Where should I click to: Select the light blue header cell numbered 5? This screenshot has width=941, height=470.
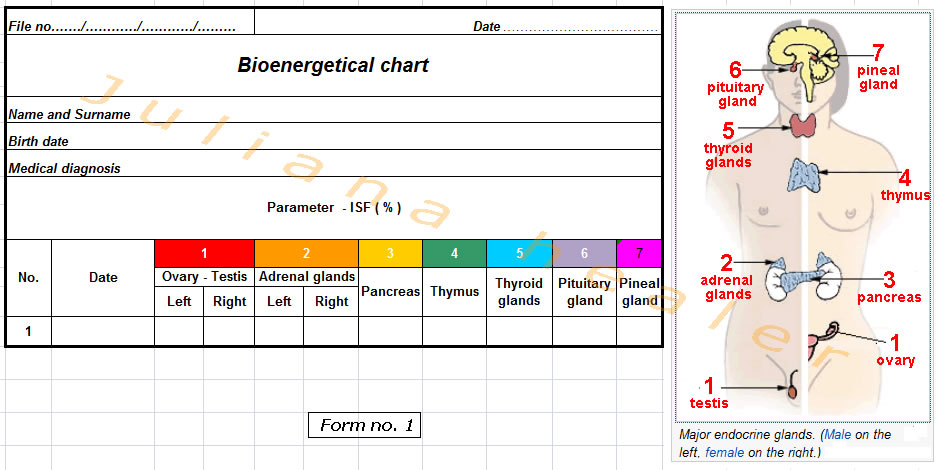pyautogui.click(x=519, y=253)
